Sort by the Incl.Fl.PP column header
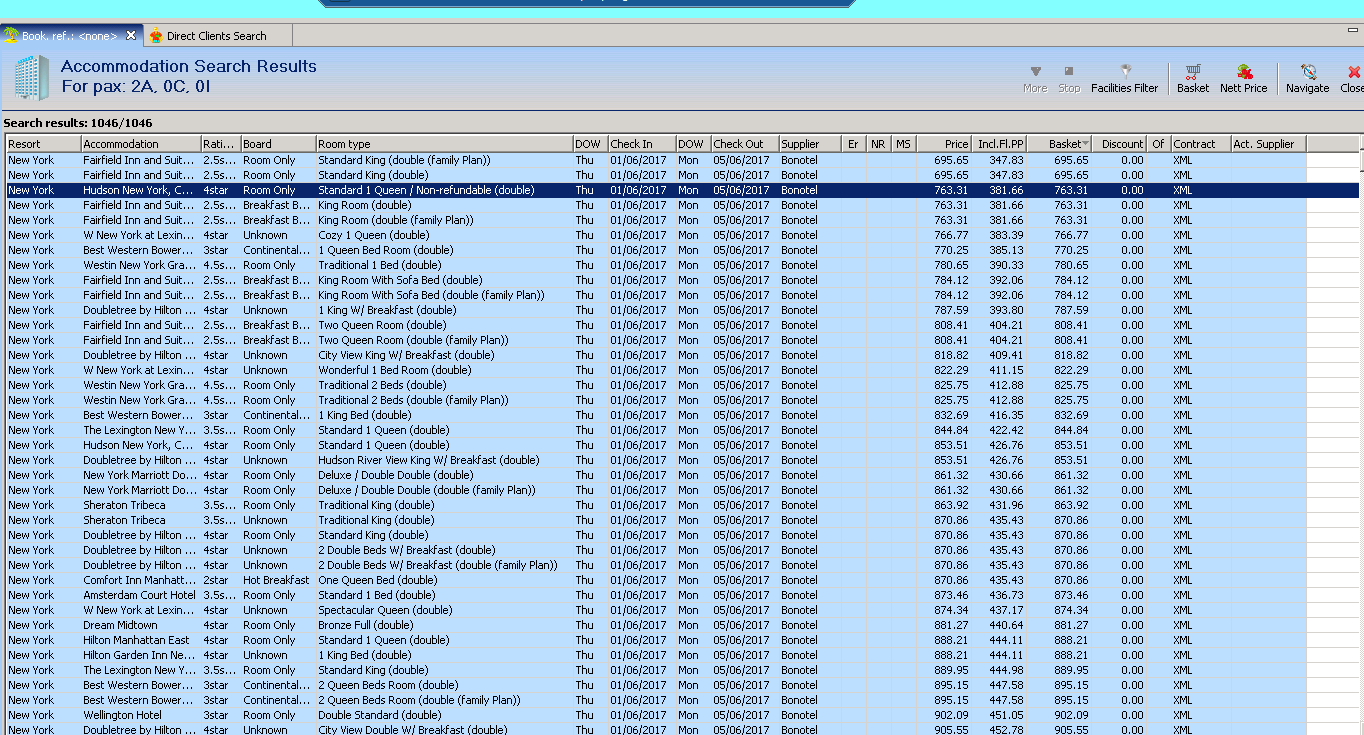Viewport: 1364px width, 735px height. coord(1000,144)
